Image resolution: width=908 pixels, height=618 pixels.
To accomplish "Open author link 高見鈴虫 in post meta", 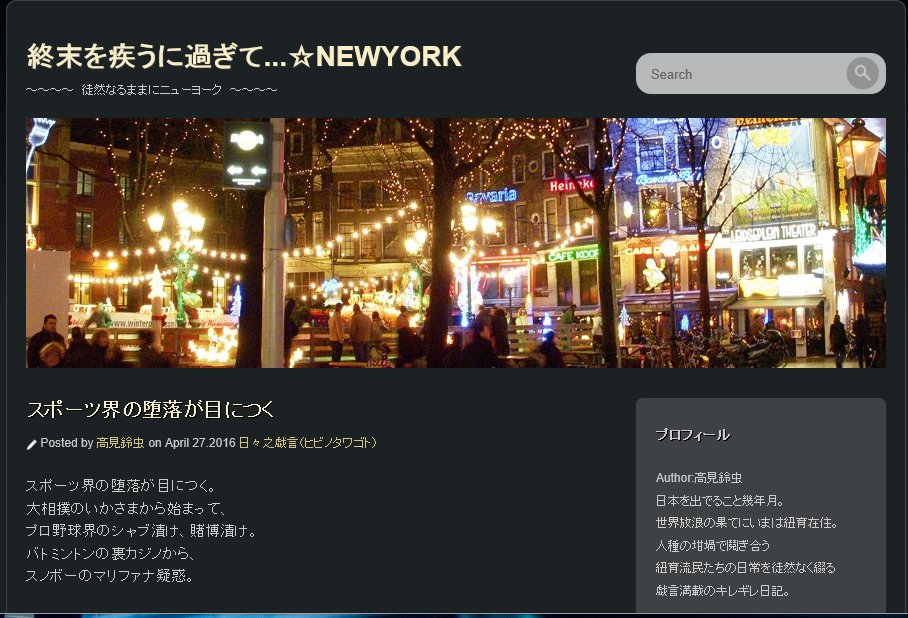I will click(x=120, y=443).
